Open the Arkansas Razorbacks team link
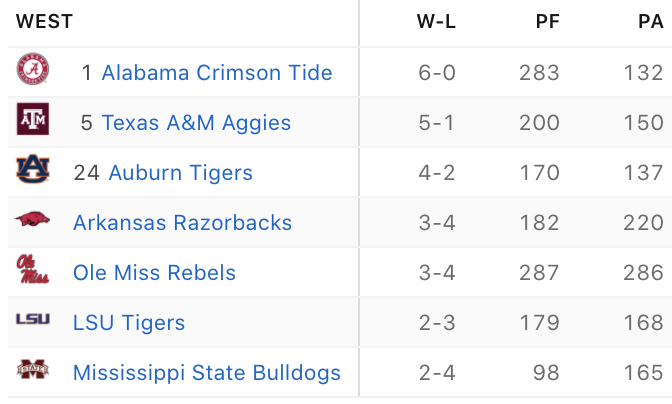The image size is (672, 404). (183, 223)
